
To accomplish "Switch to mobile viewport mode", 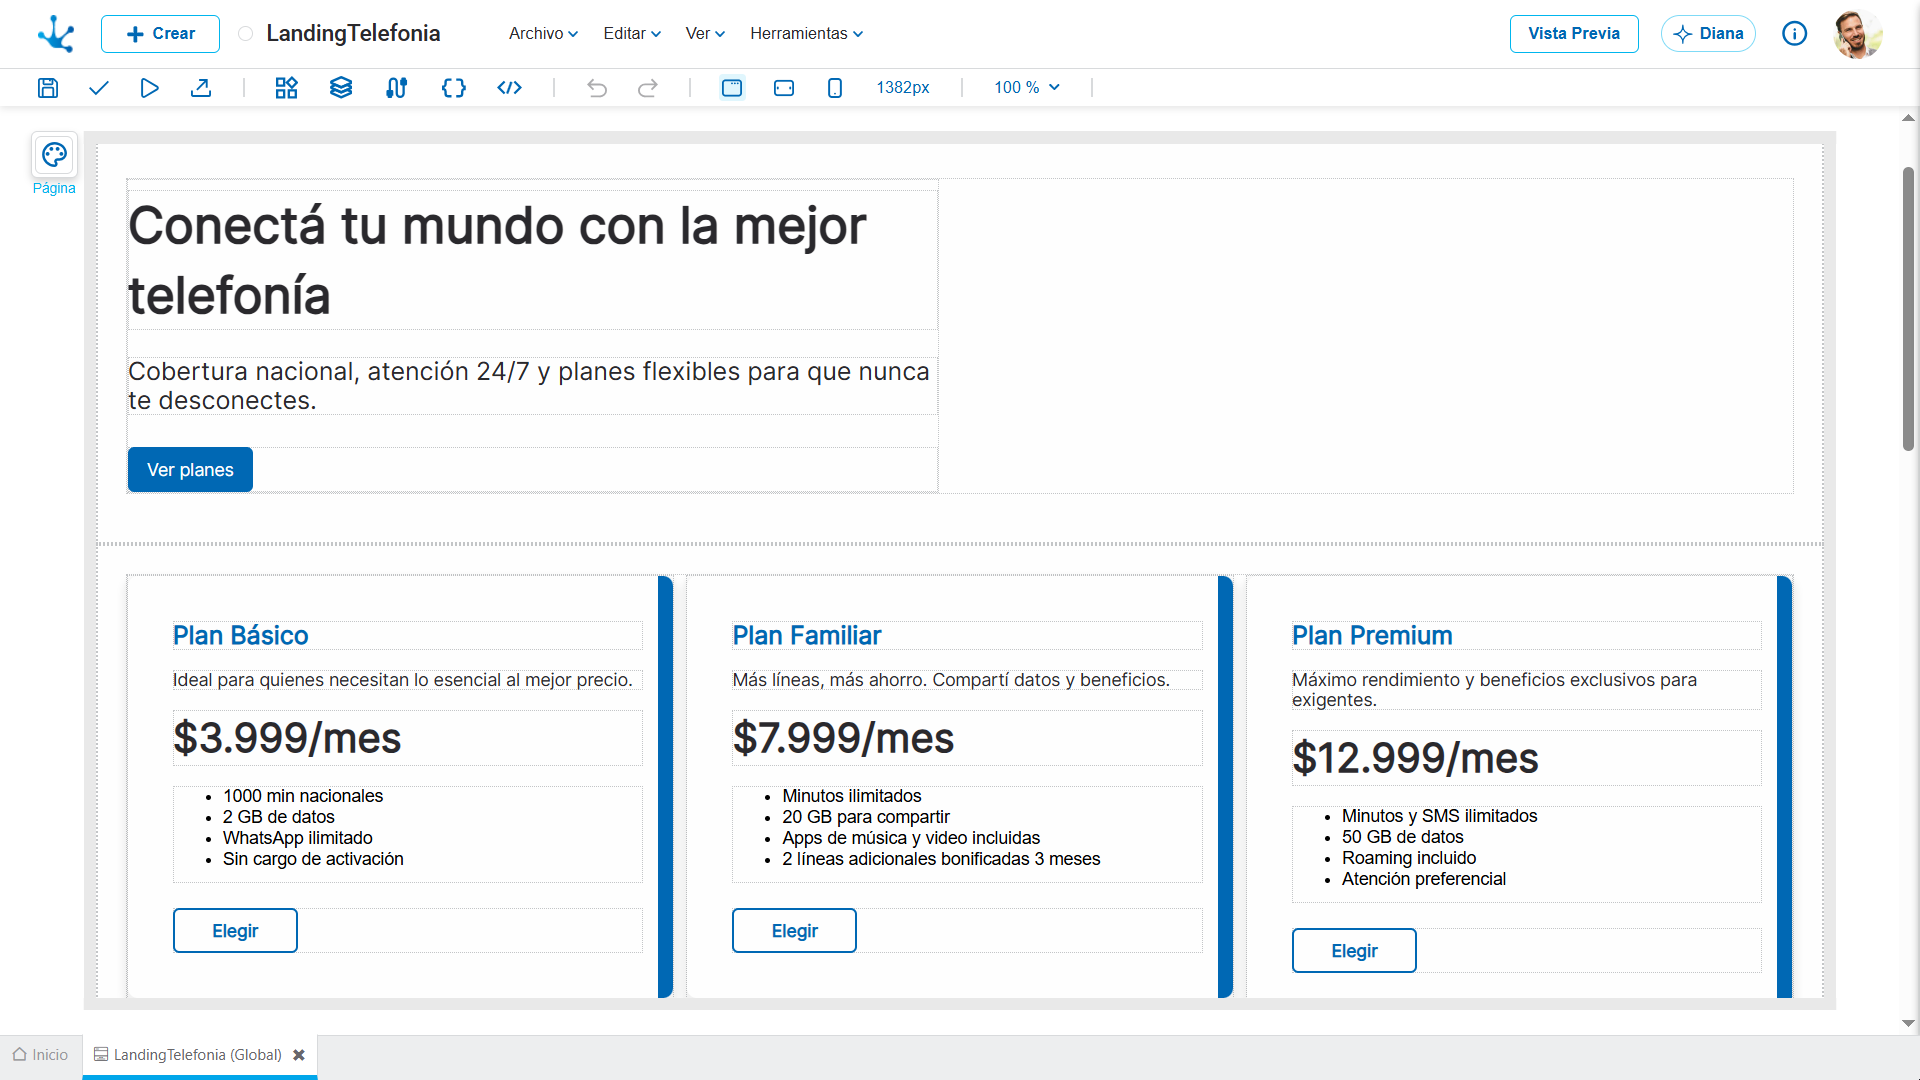I will point(835,88).
